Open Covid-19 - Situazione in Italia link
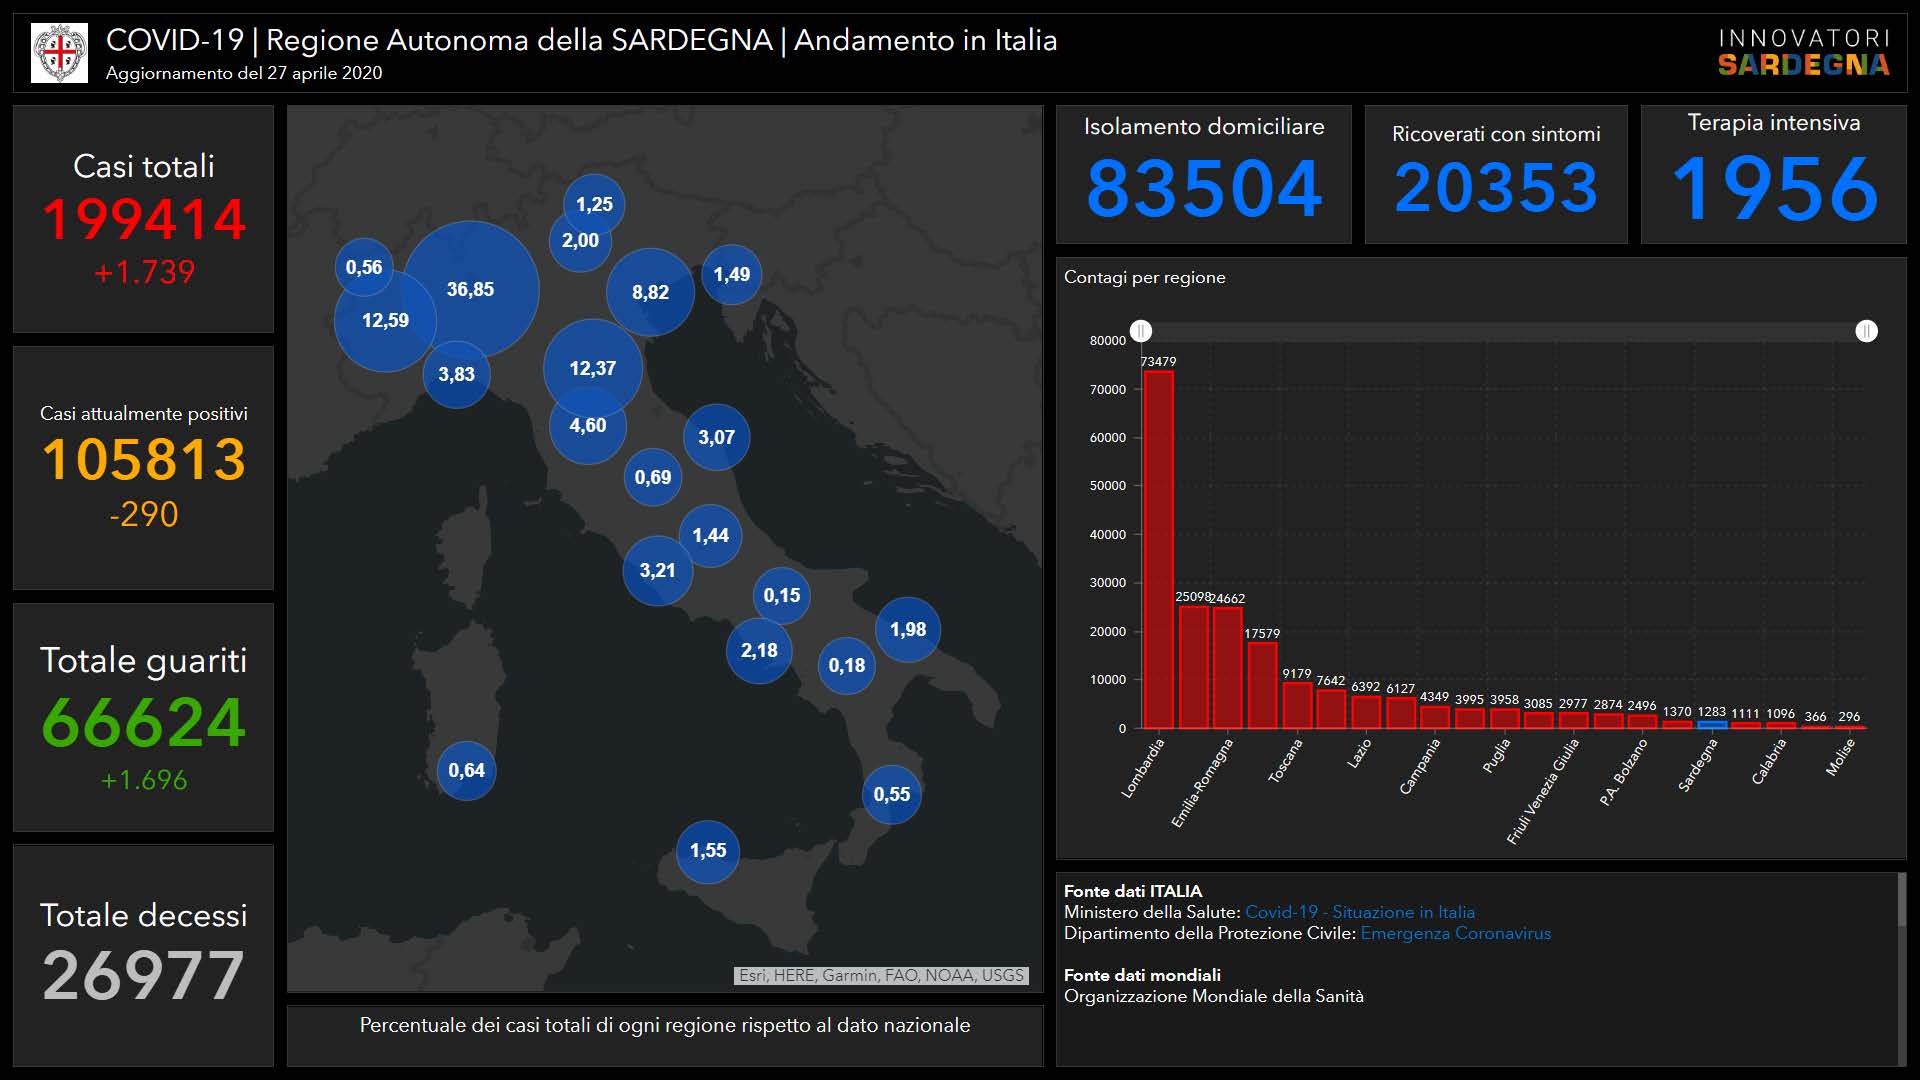Image resolution: width=1920 pixels, height=1080 pixels. (1359, 912)
